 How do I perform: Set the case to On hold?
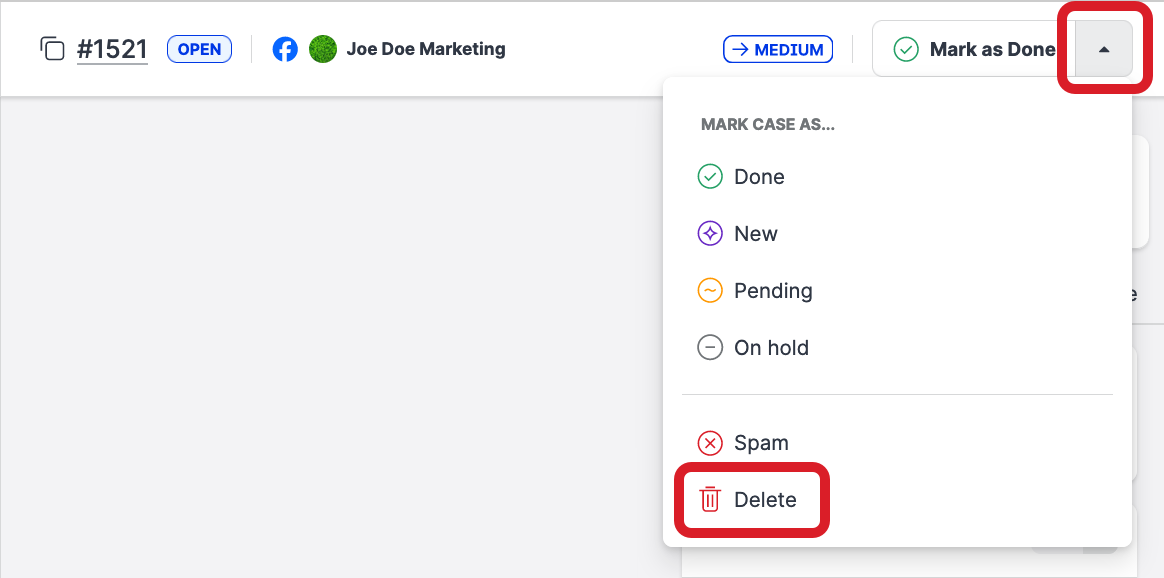[x=771, y=348]
